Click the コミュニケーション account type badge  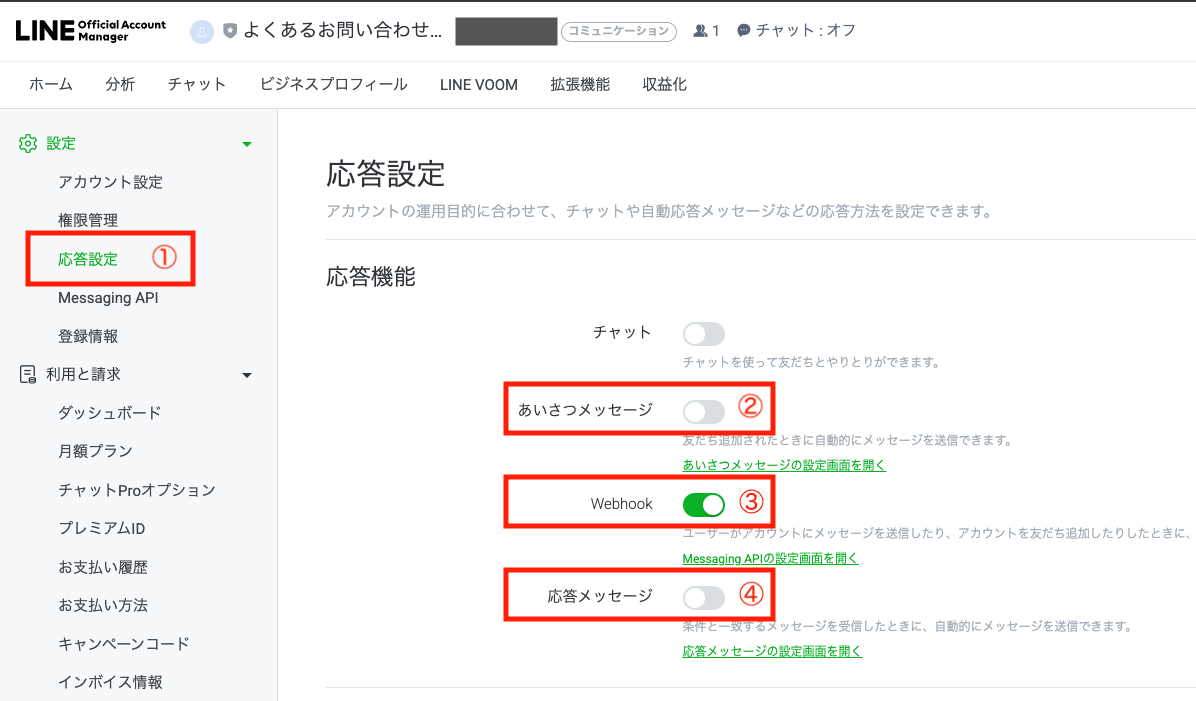(619, 31)
